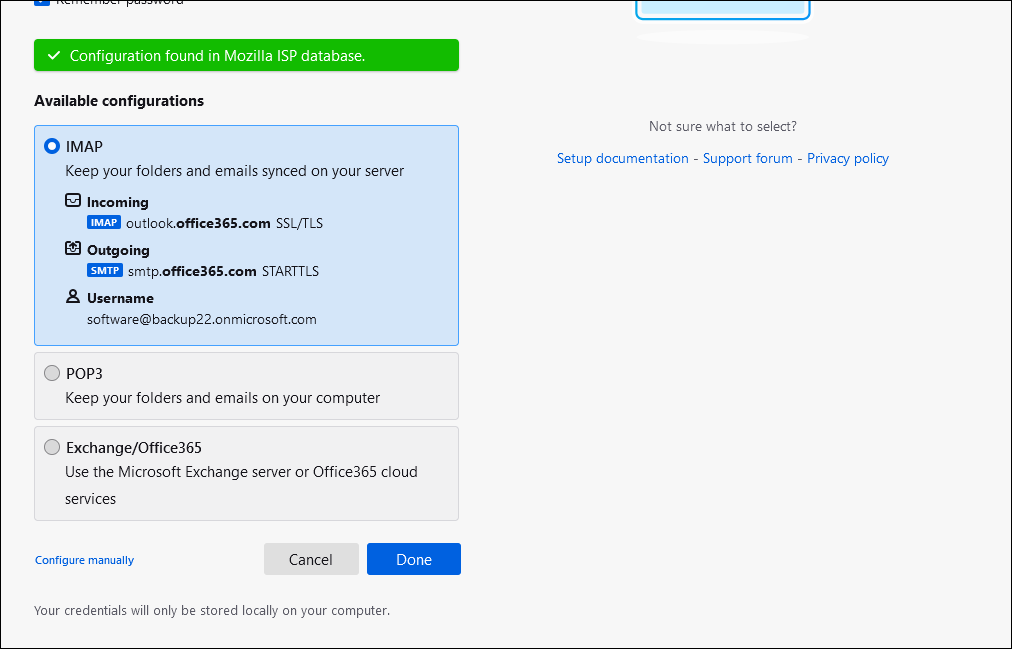Choose the Exchange/Office365 radio option
This screenshot has width=1012, height=649.
click(52, 448)
